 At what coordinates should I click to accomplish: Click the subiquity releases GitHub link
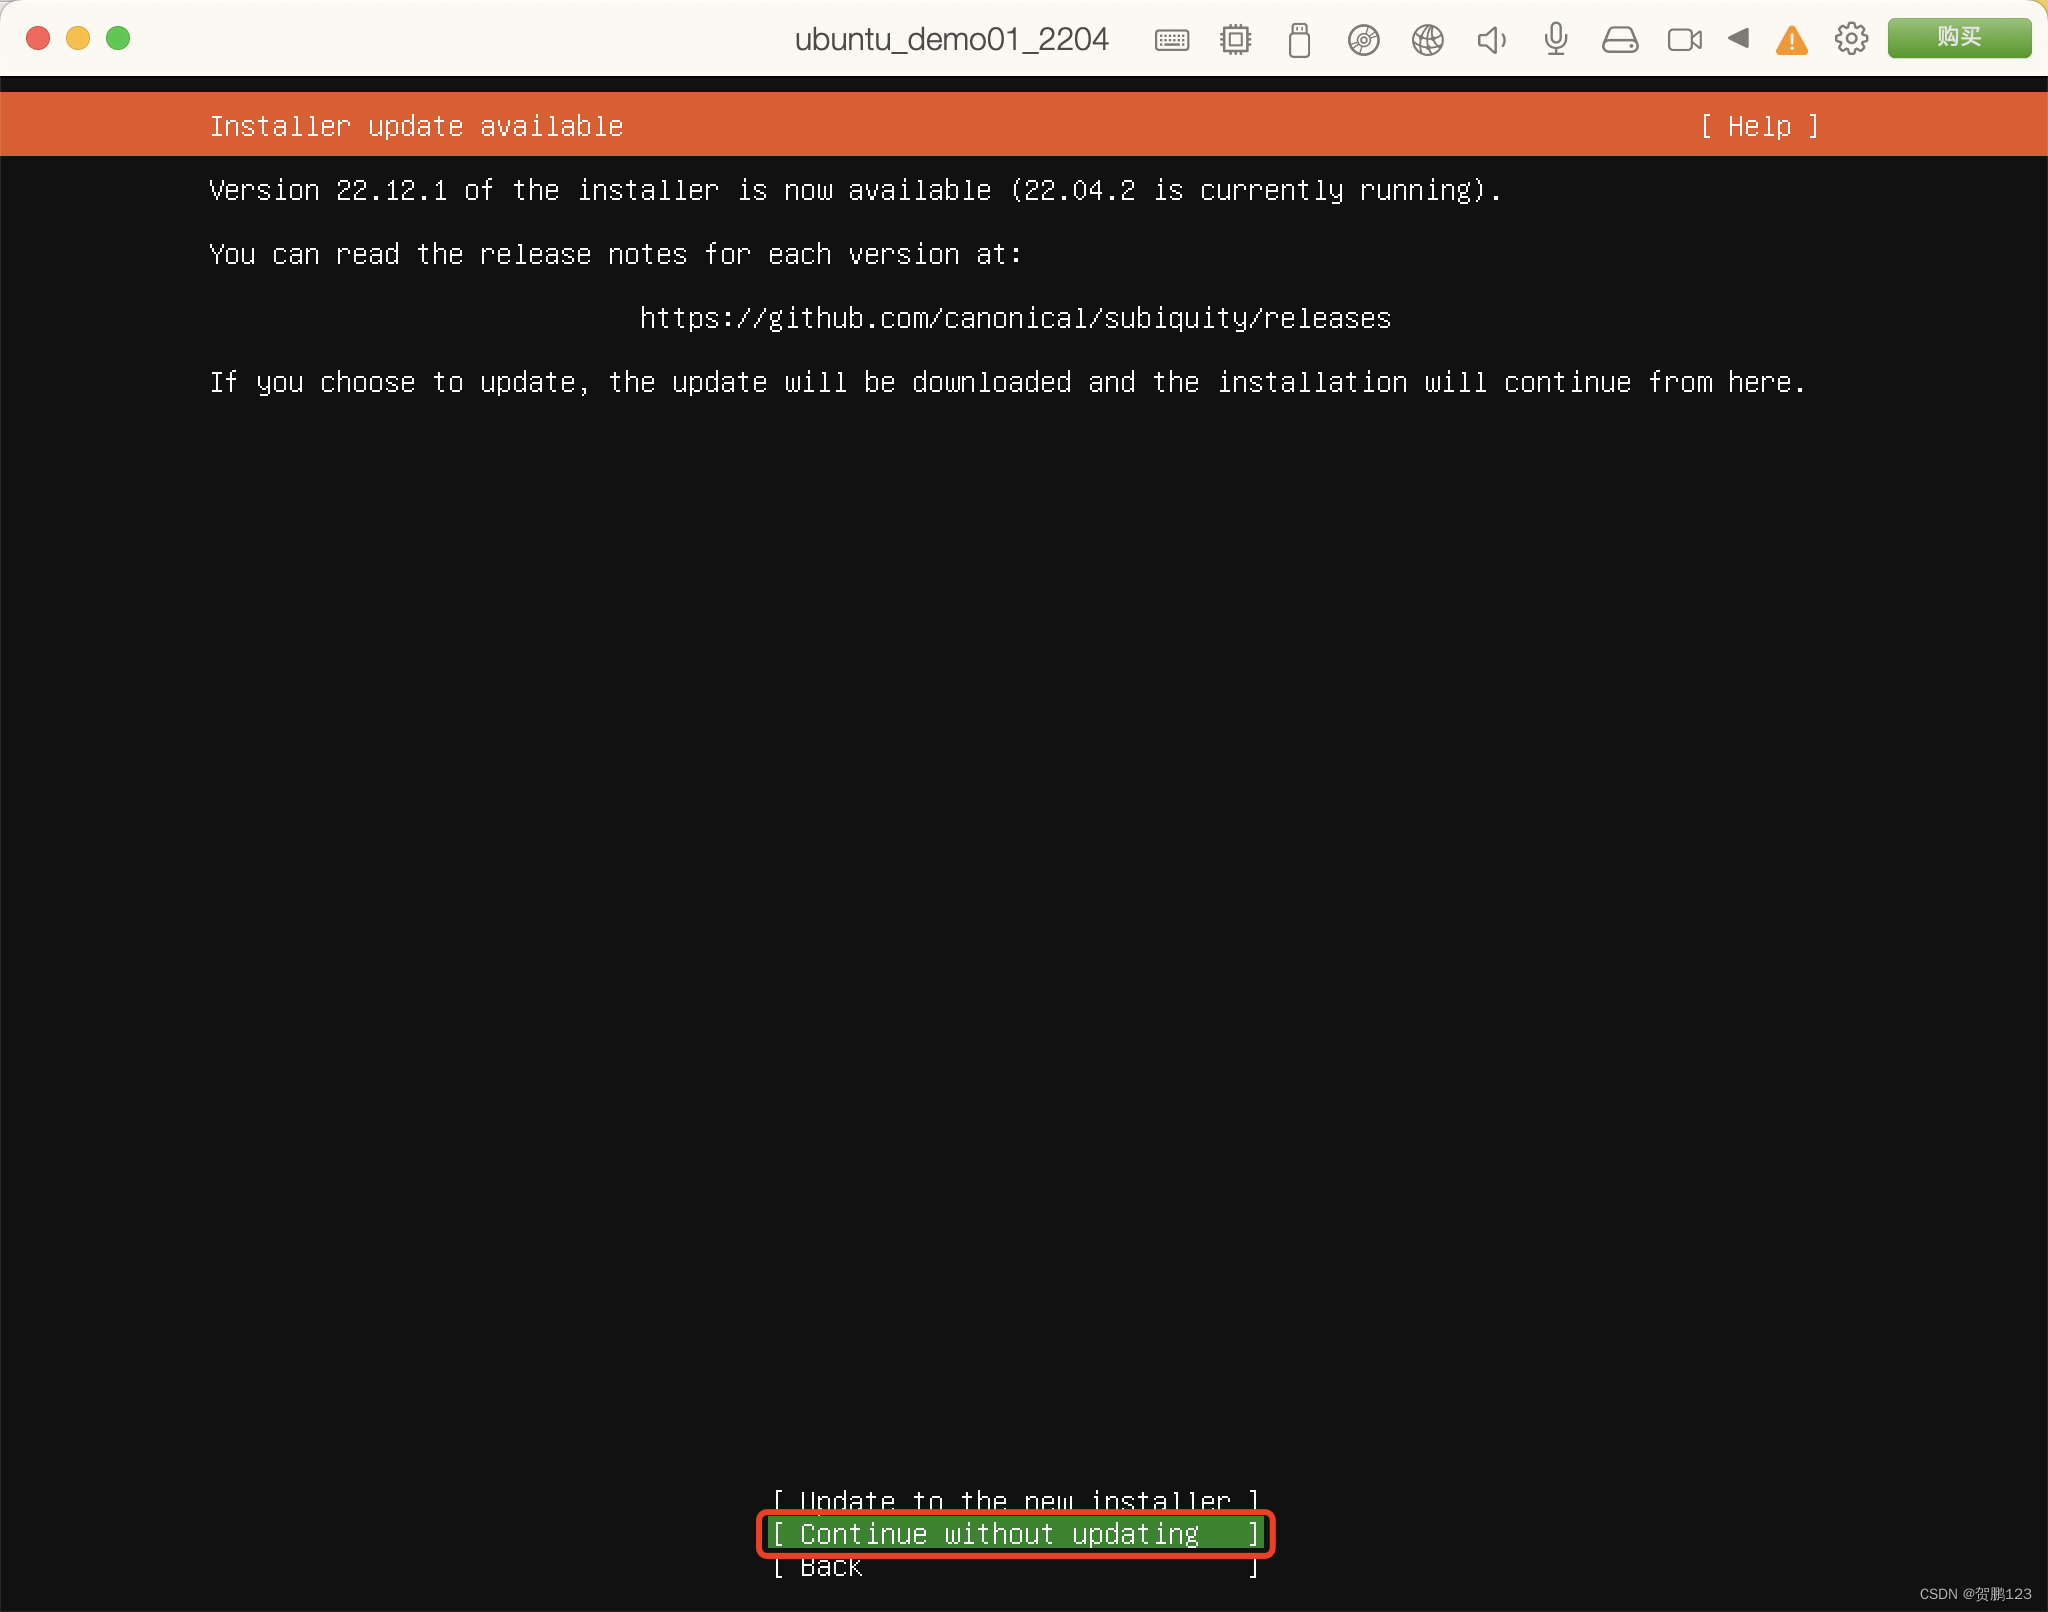(1014, 318)
